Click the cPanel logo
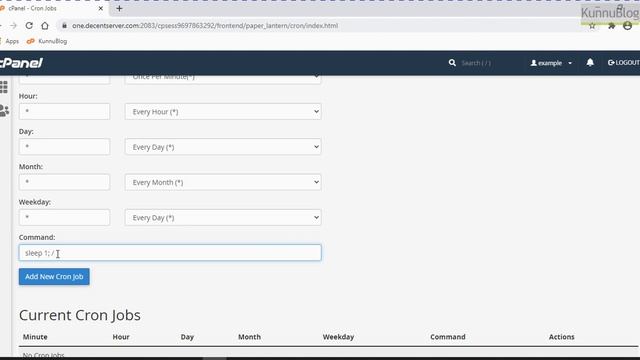 click(21, 63)
